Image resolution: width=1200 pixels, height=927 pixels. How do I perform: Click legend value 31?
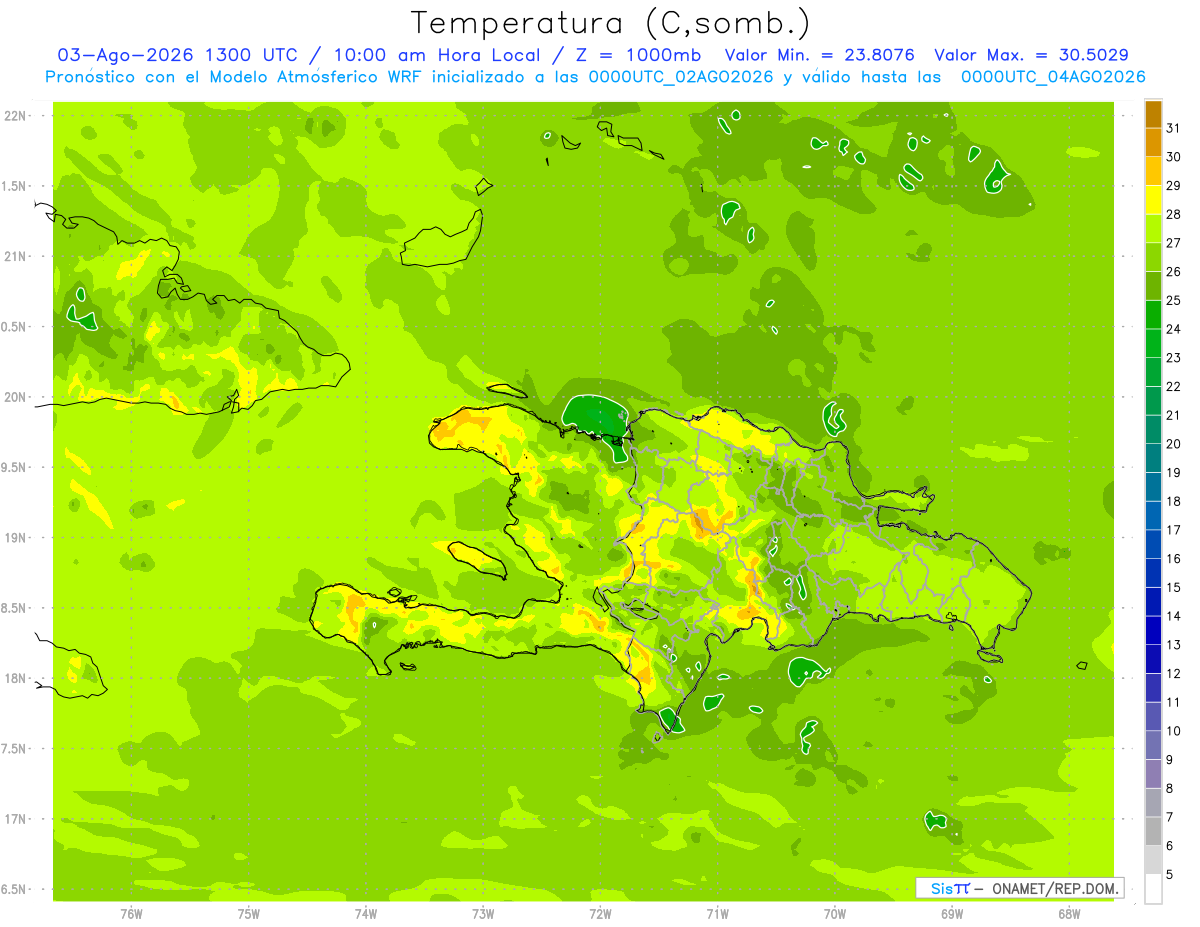tap(1174, 128)
